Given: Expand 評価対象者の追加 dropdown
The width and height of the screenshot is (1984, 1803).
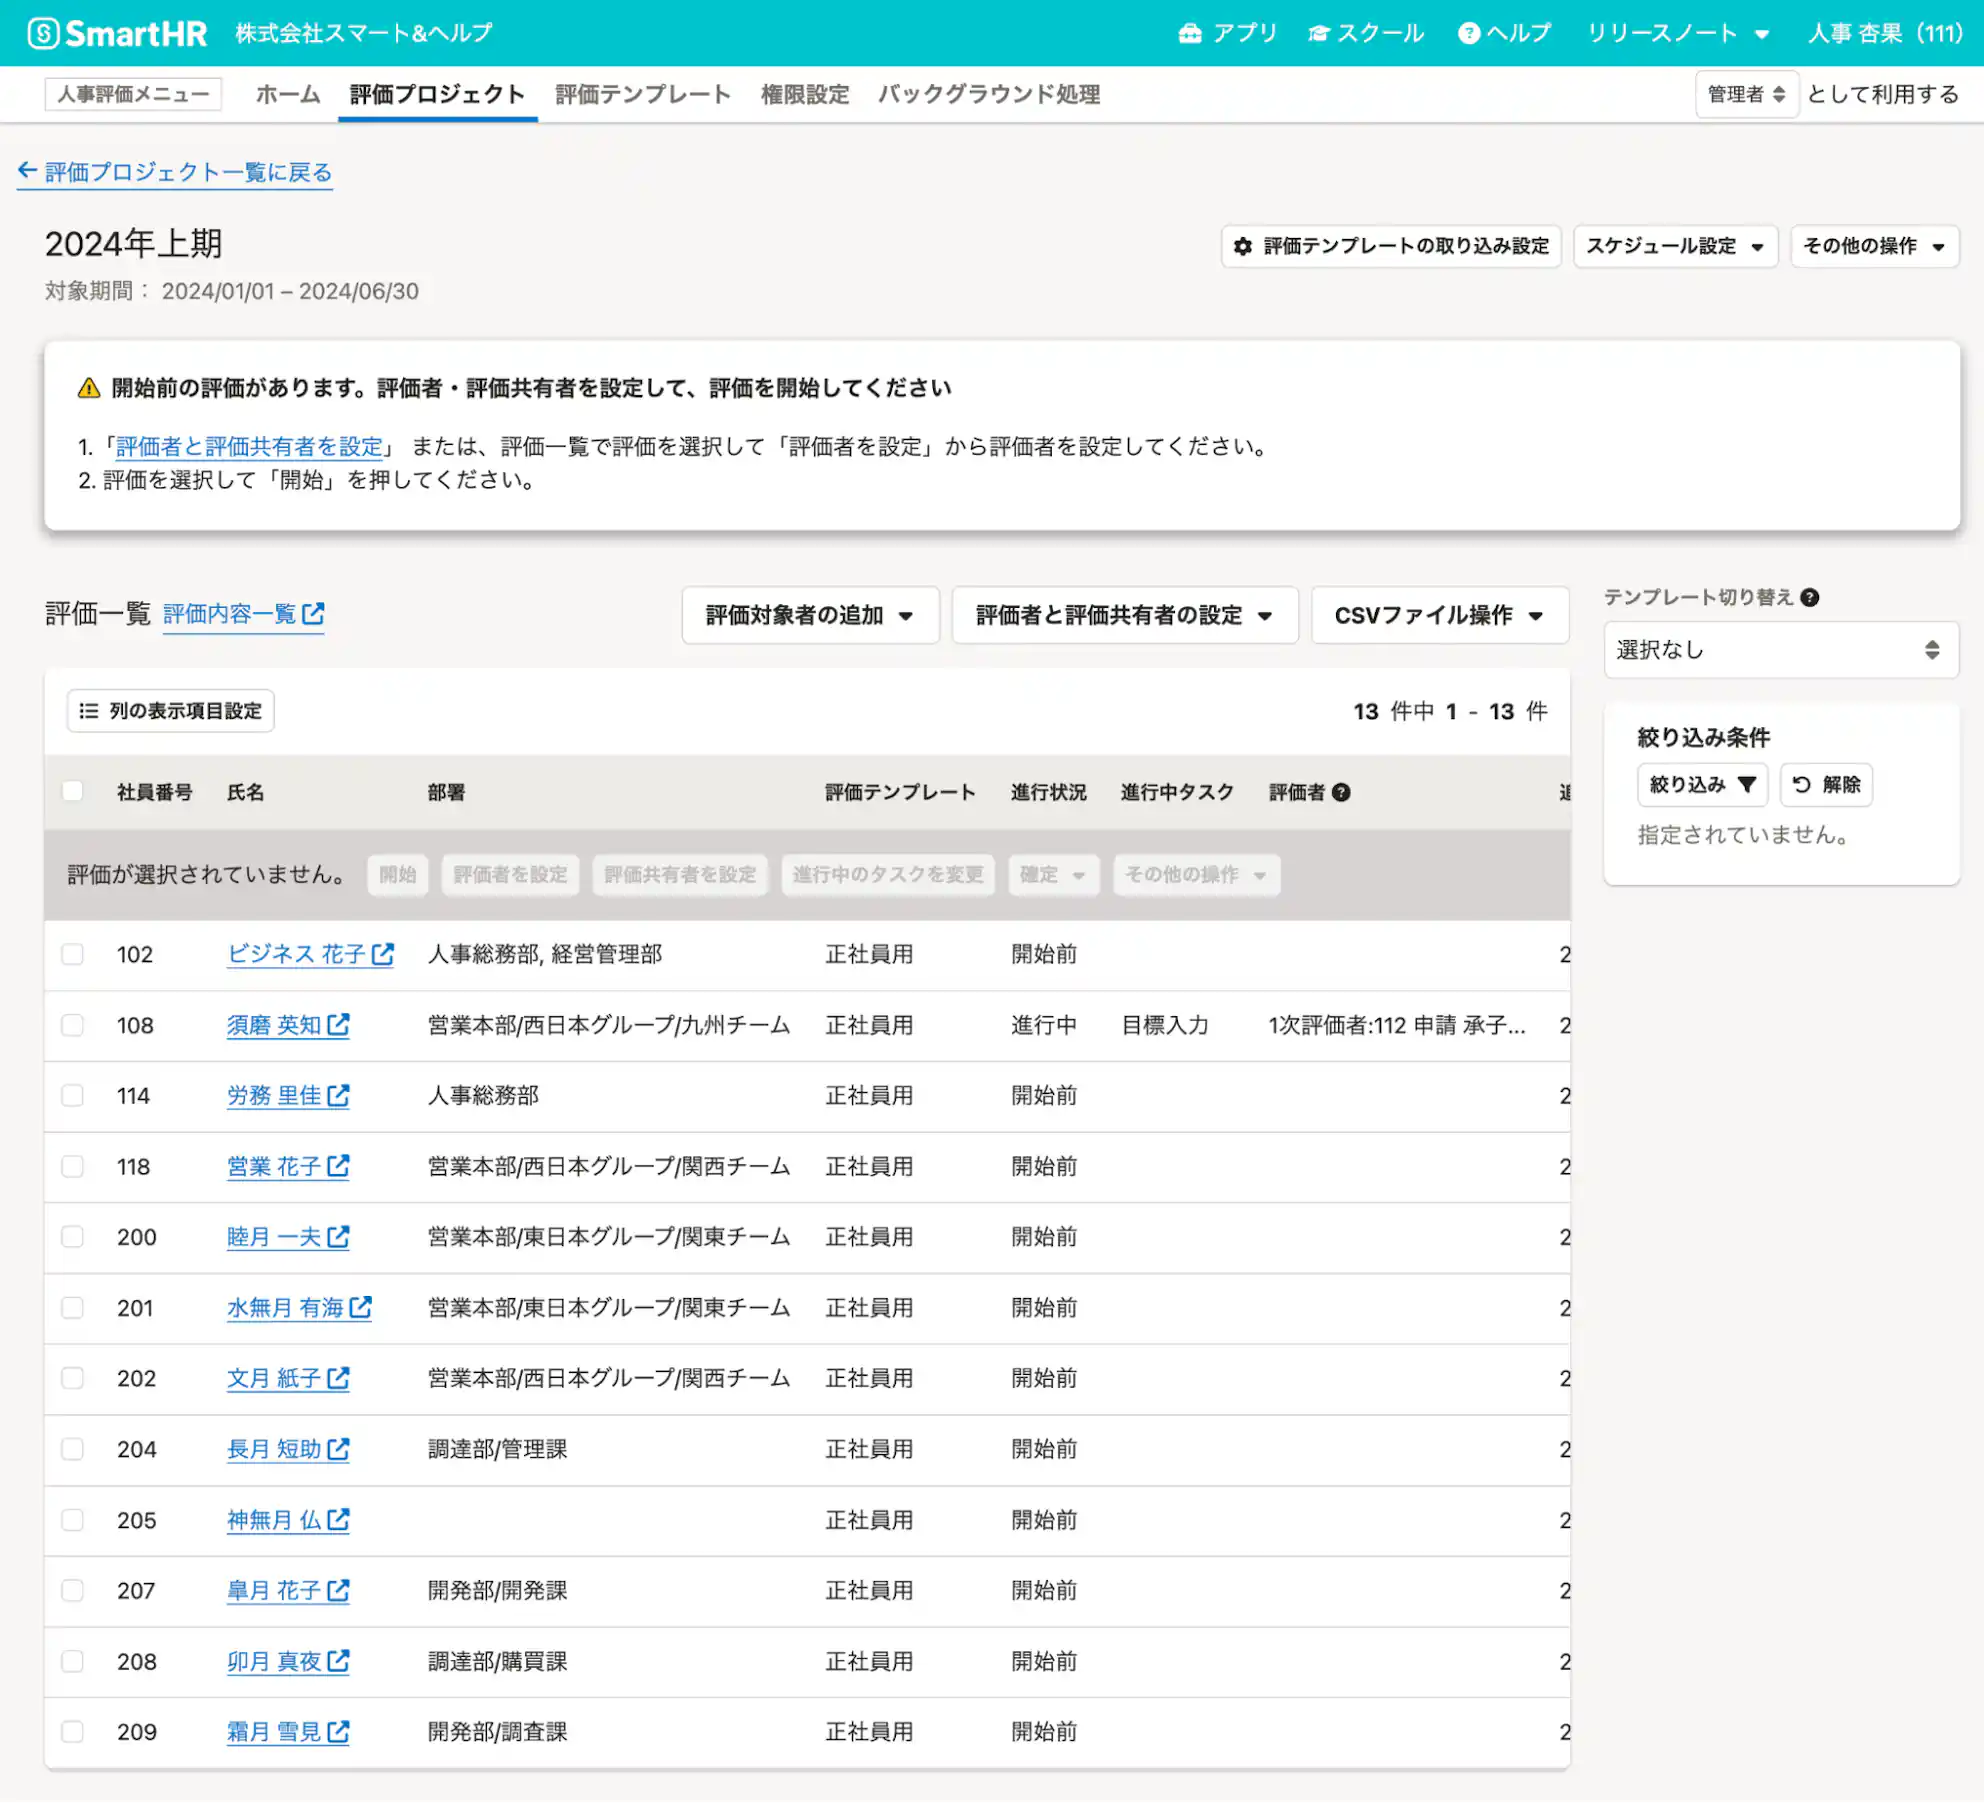Looking at the screenshot, I should coord(810,615).
